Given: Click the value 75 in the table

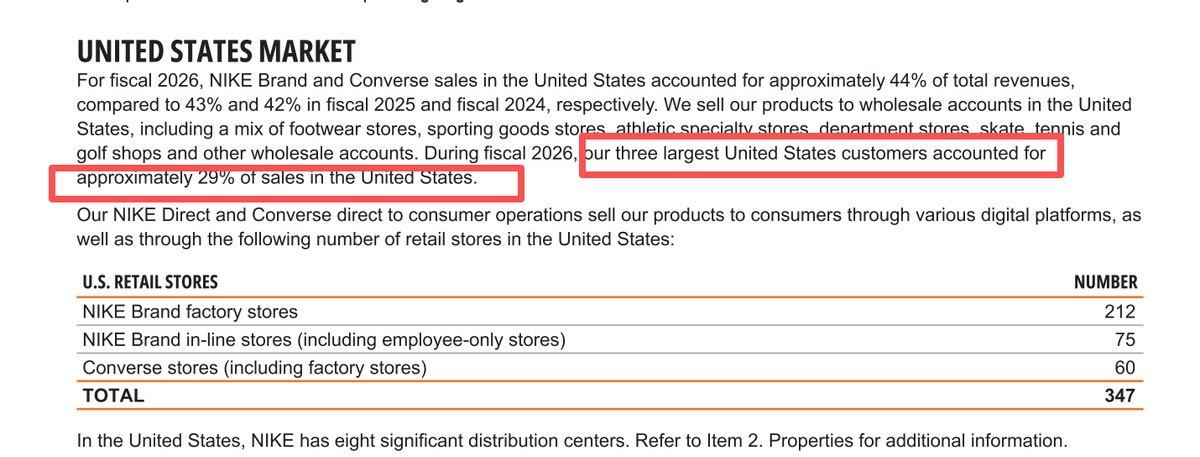Looking at the screenshot, I should (x=1125, y=340).
